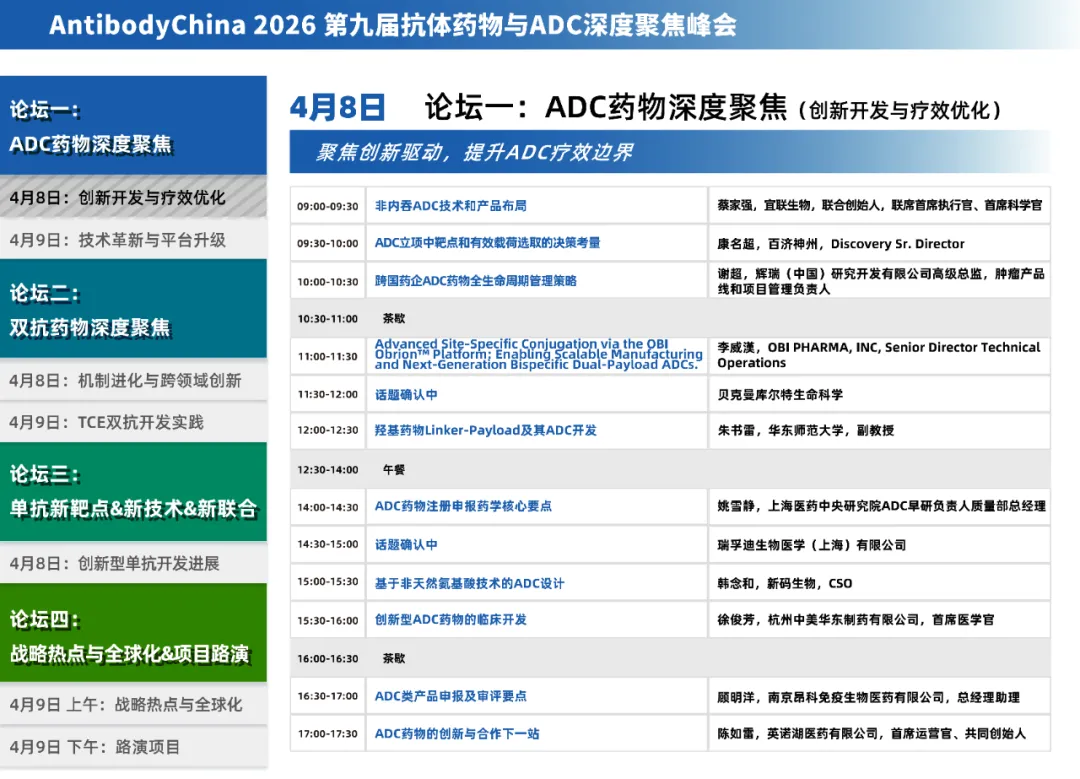Open 论坛四 战略热点与全球化&项目路演 section
Image resolution: width=1080 pixels, height=779 pixels.
133,633
